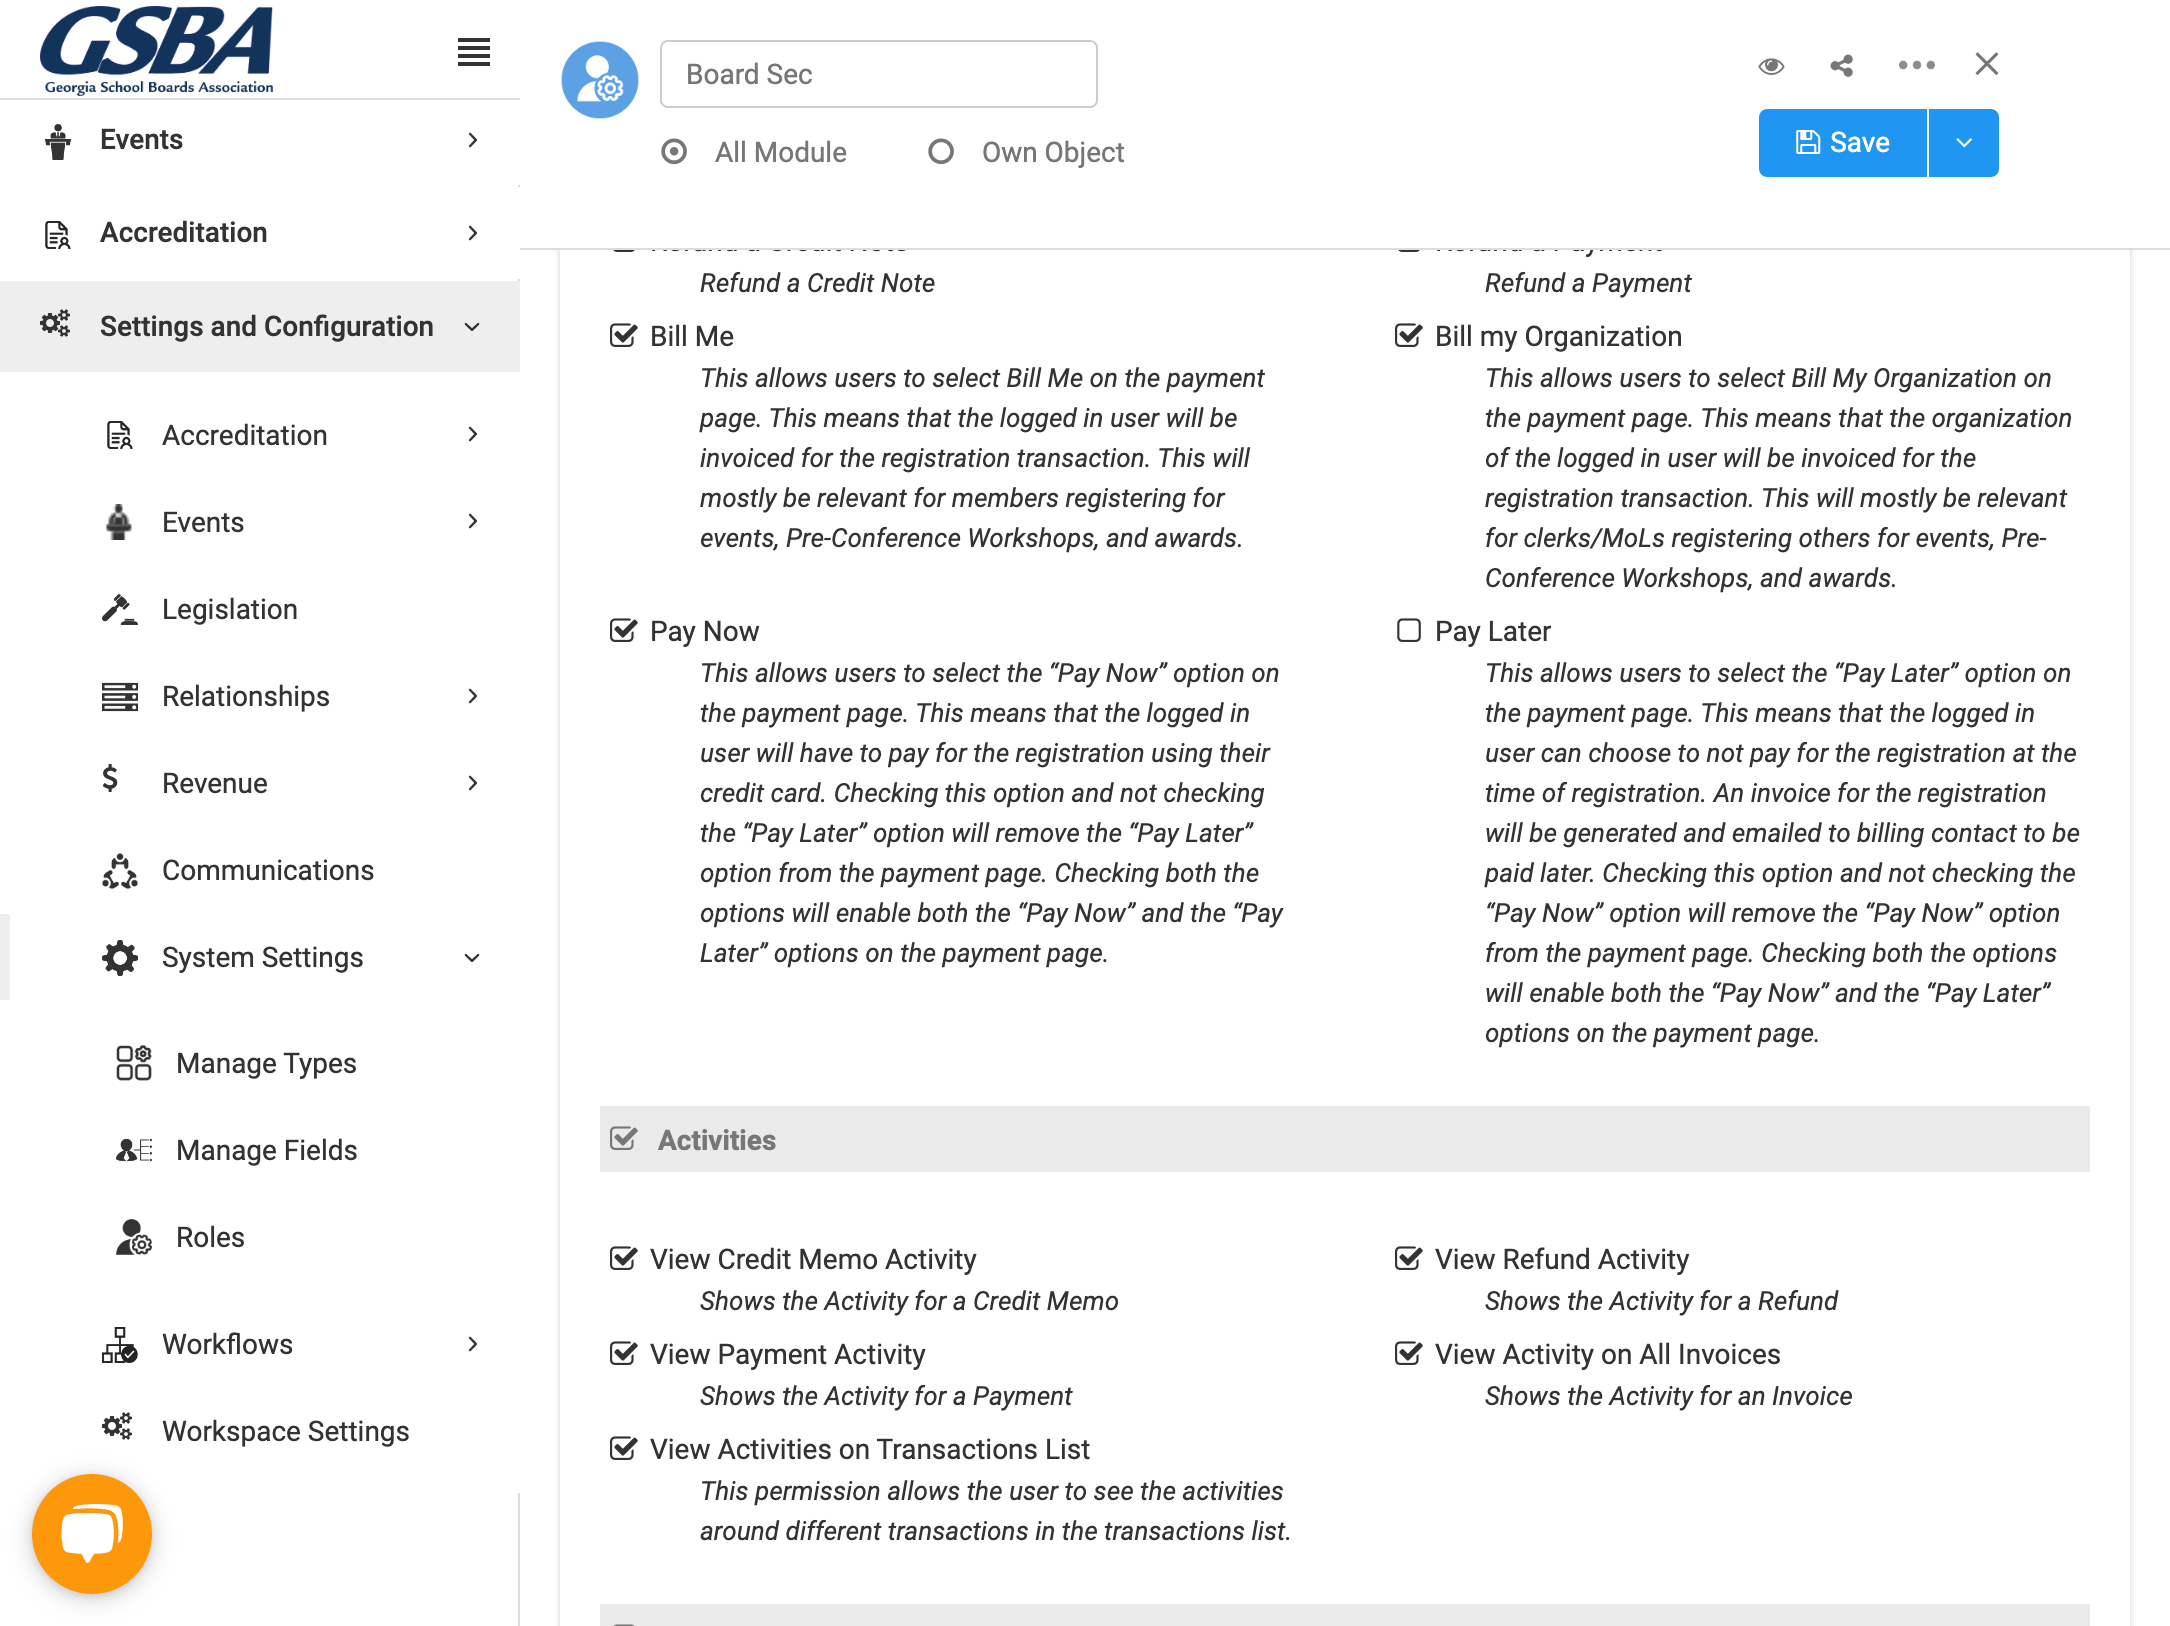Uncheck the Bill Me checkbox
Image resolution: width=2170 pixels, height=1626 pixels.
pyautogui.click(x=623, y=335)
